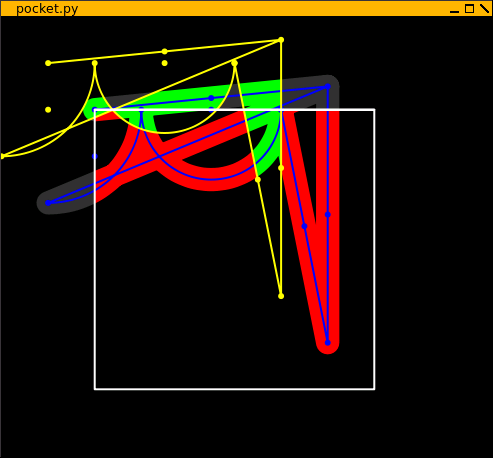Click yellow dot on vertical line beside green arc

pyautogui.click(x=281, y=168)
